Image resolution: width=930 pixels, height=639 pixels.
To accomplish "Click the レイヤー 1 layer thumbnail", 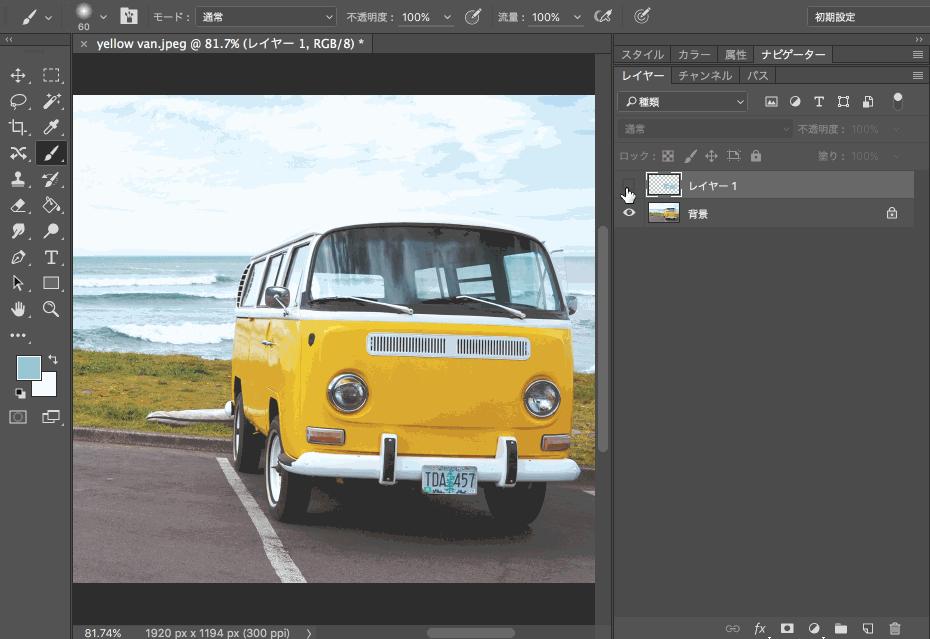I will 664,185.
